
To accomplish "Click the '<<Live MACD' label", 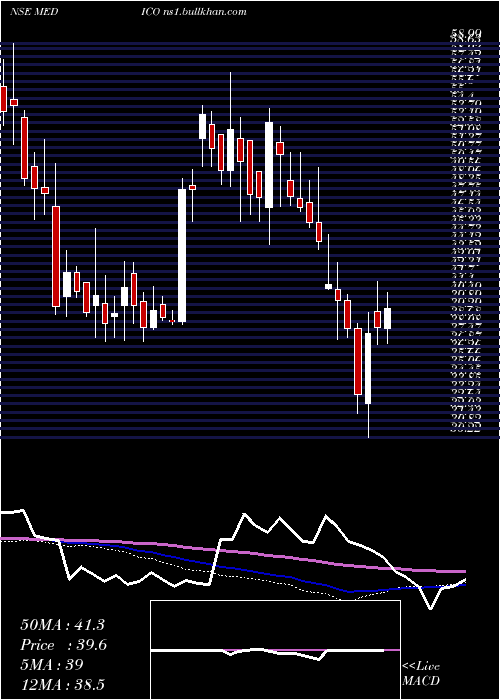I will click(421, 674).
